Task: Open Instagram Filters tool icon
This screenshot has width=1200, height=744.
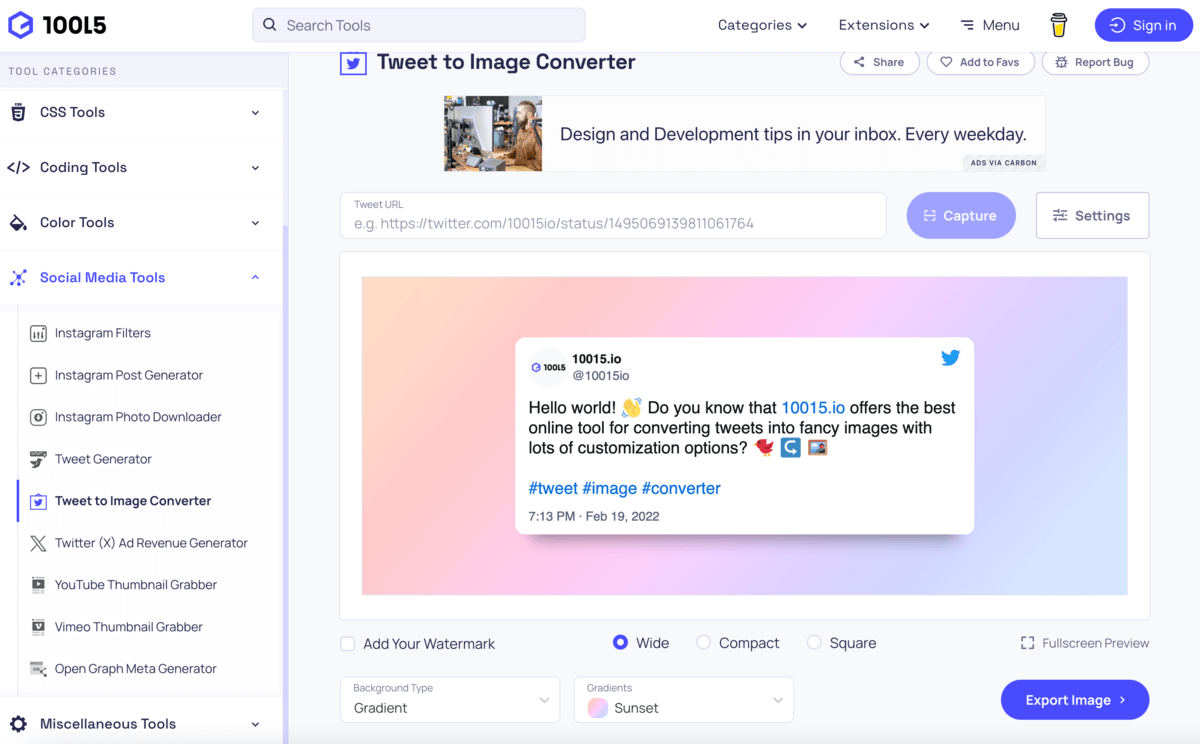Action: [38, 333]
